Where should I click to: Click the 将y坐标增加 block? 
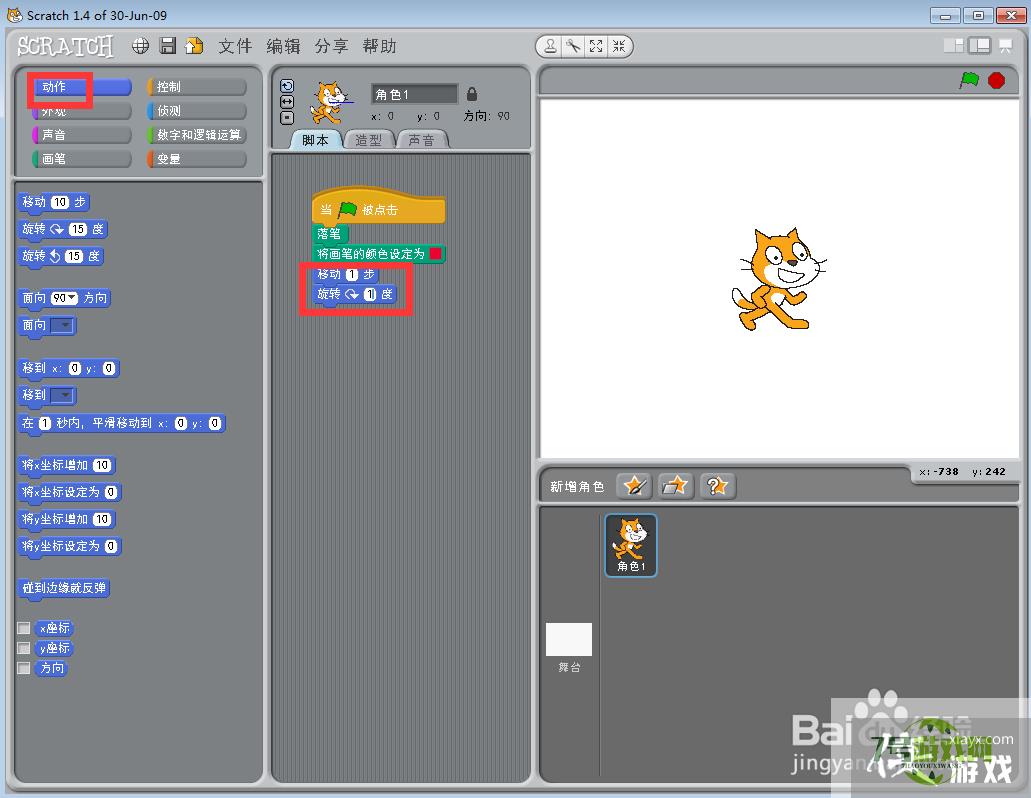pos(67,519)
